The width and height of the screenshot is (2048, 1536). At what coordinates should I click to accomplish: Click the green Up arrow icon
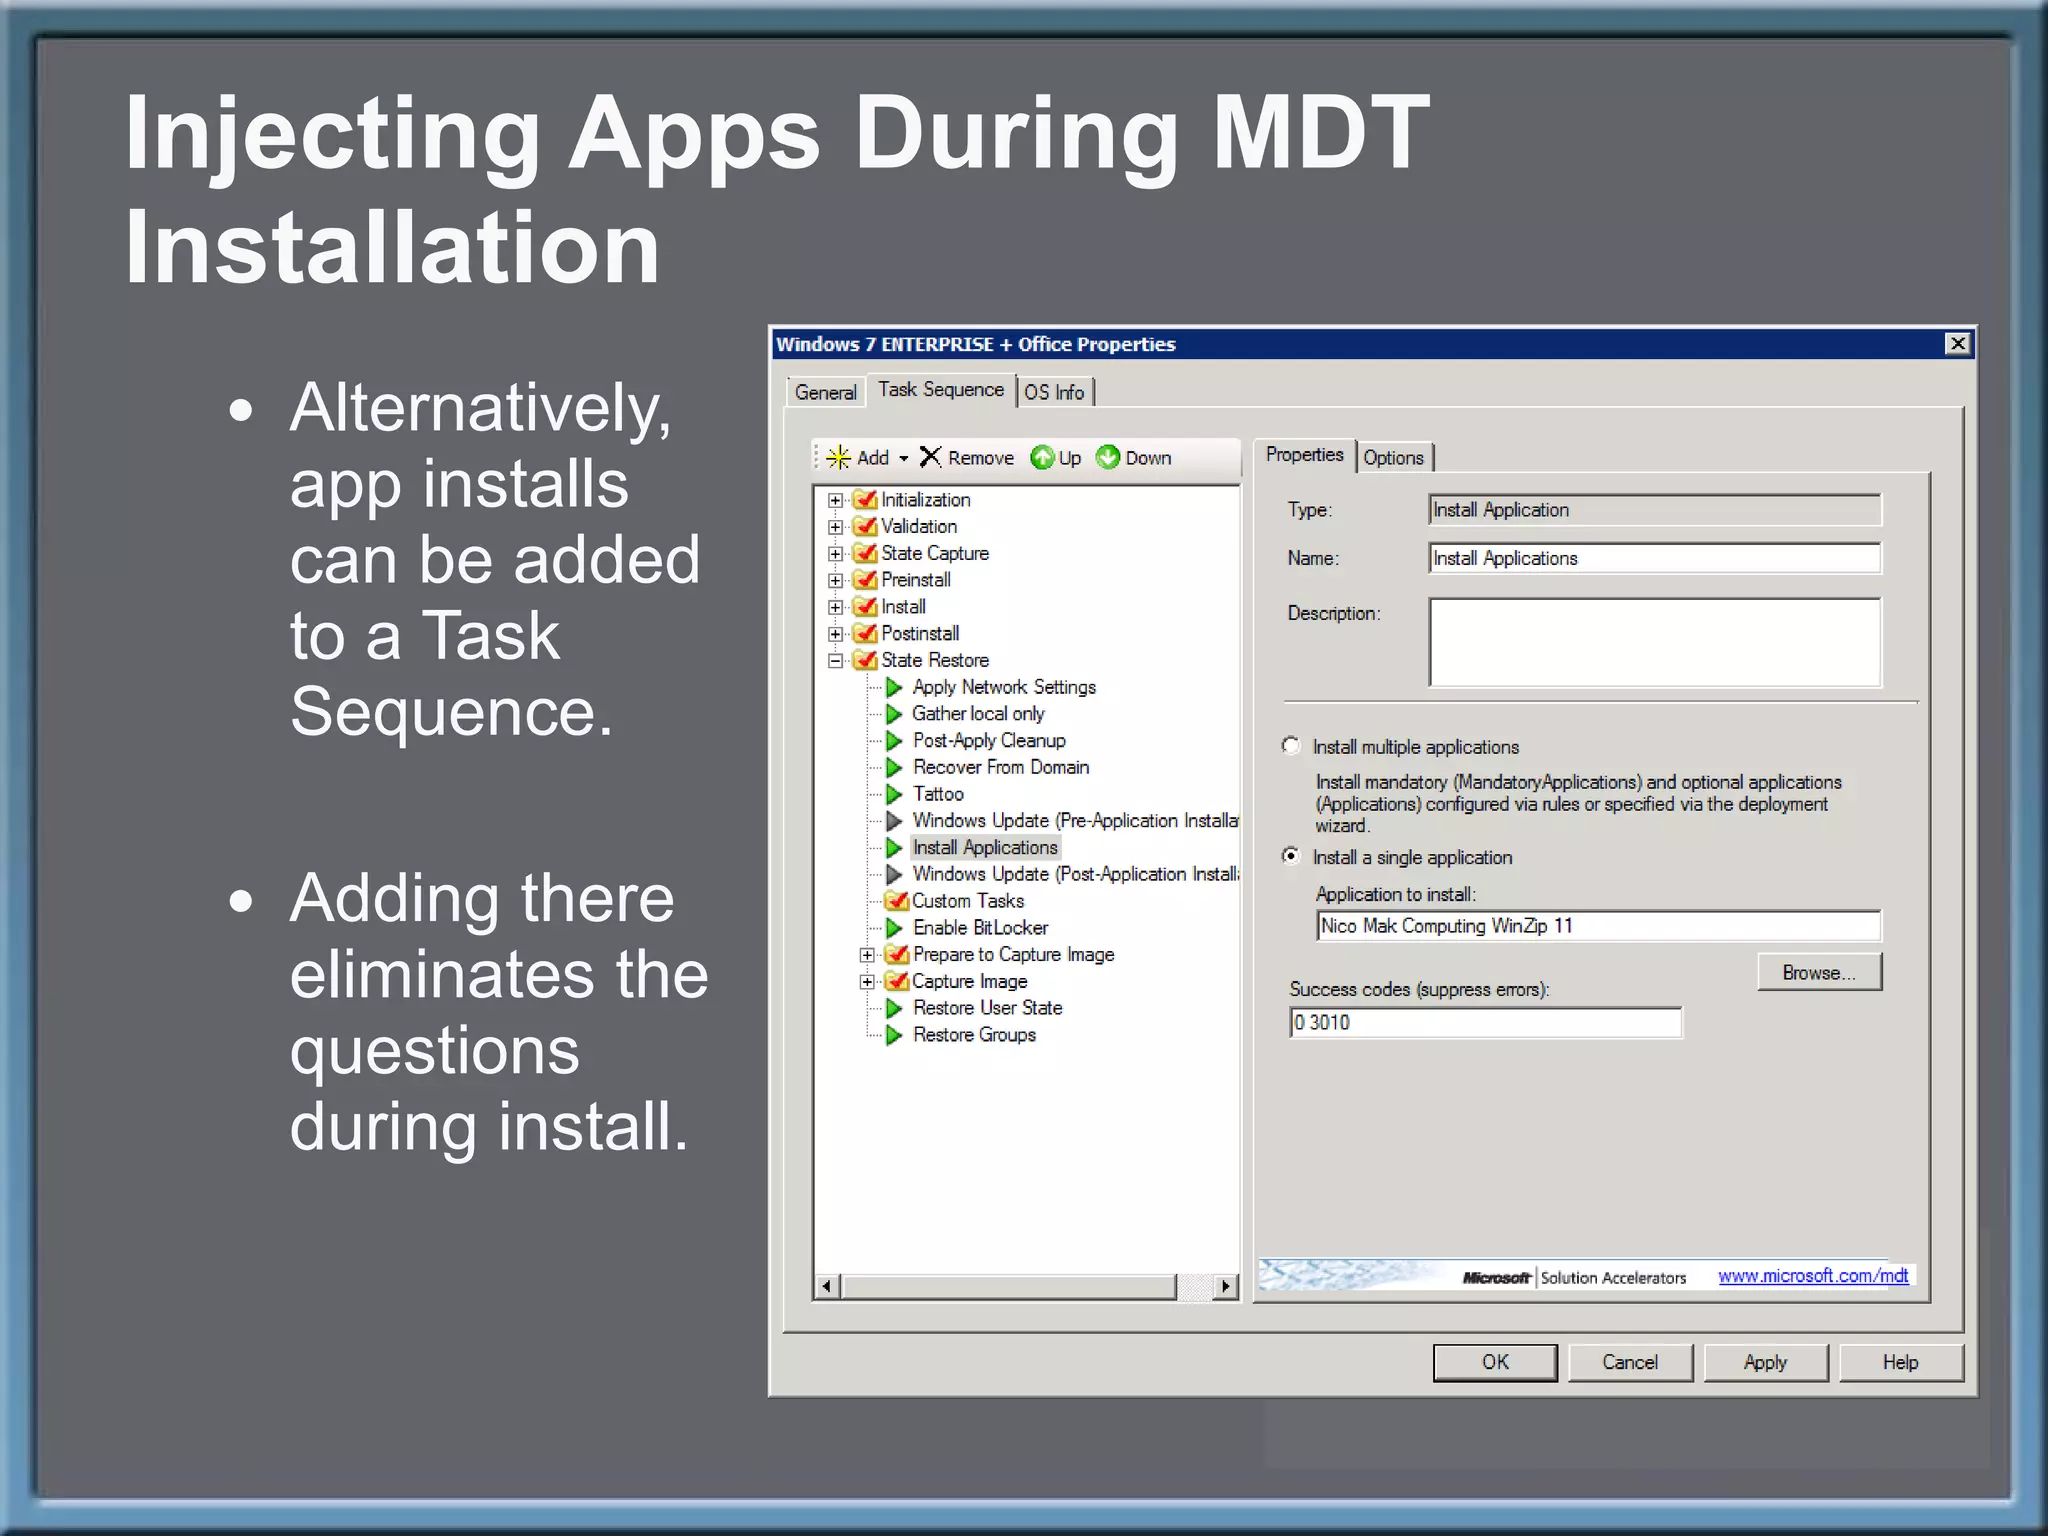point(1042,457)
